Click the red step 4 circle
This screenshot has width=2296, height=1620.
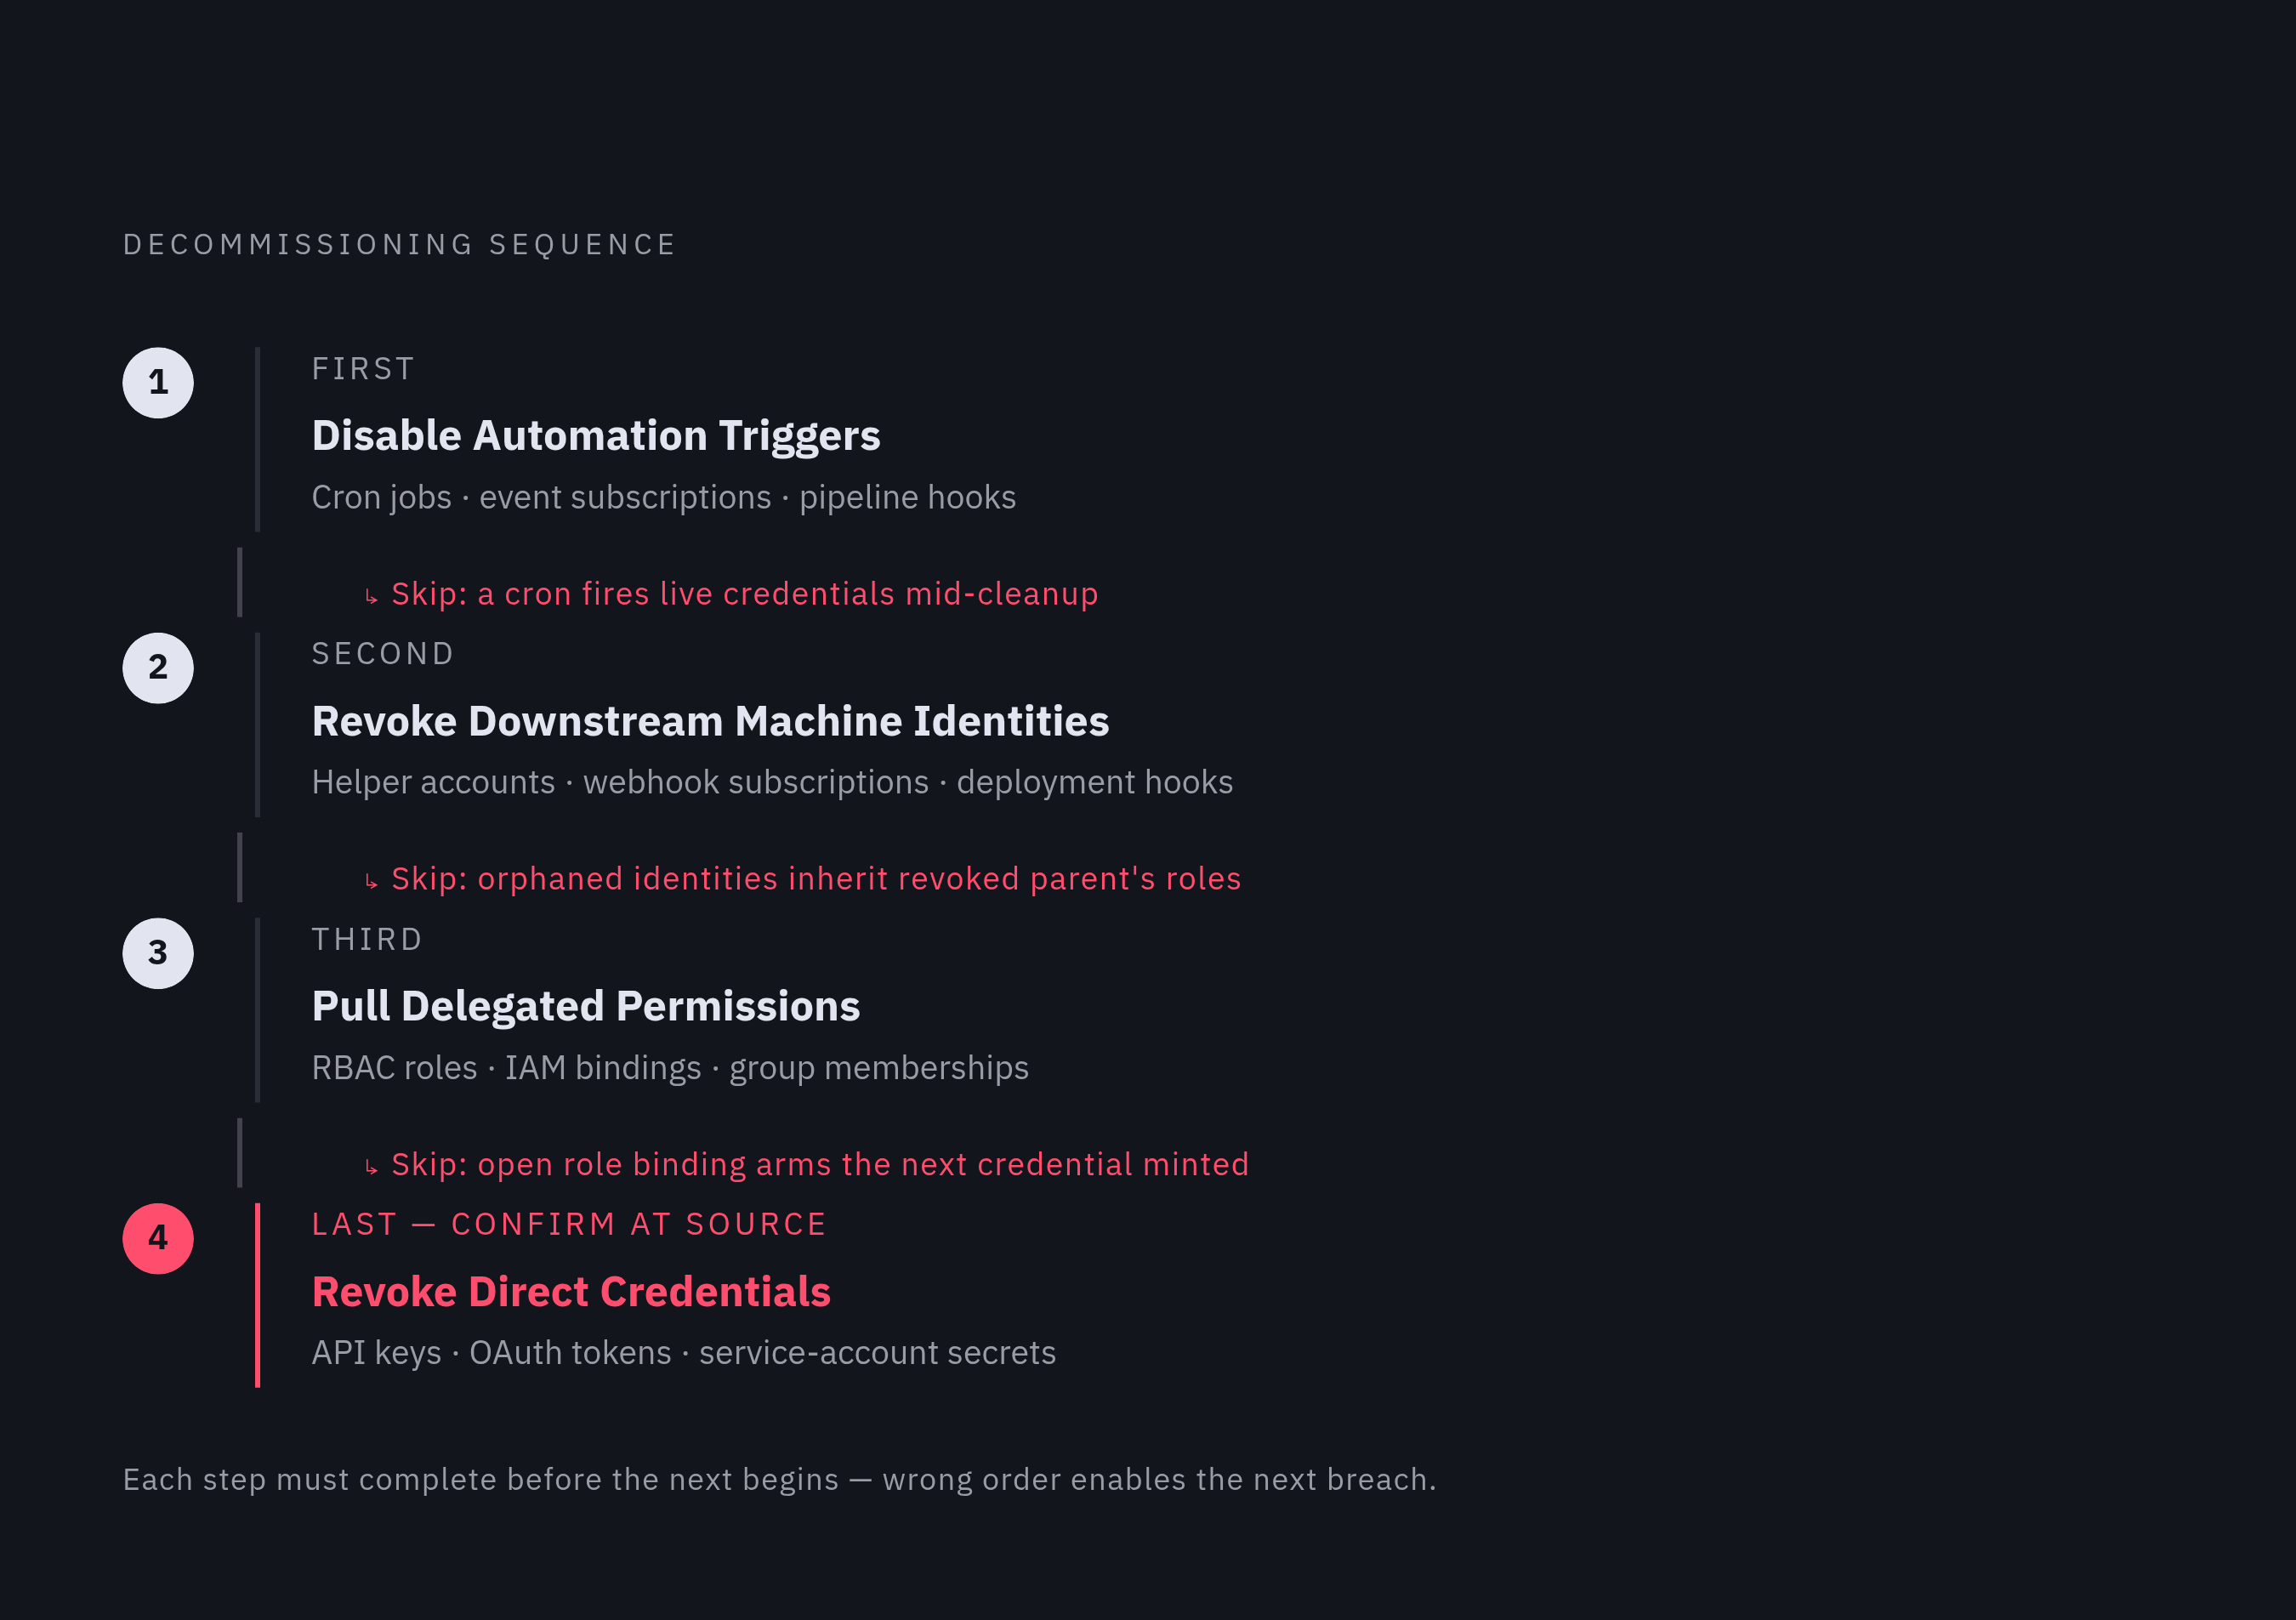(158, 1239)
